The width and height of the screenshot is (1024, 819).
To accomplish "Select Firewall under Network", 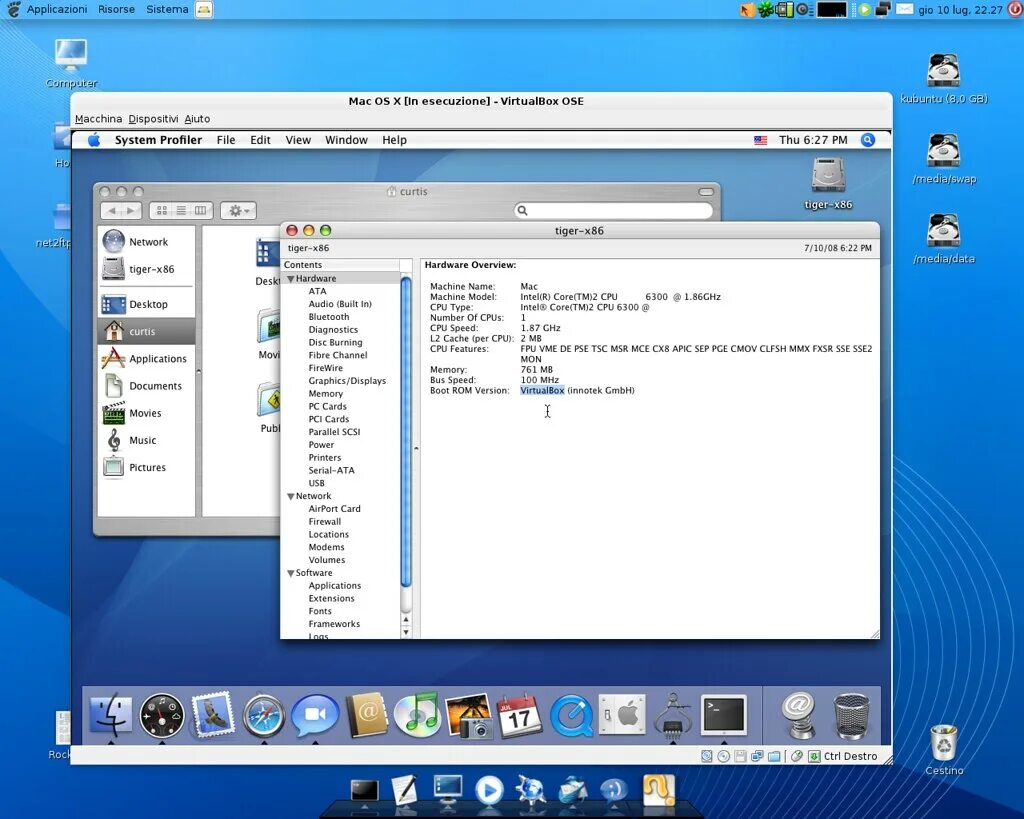I will point(325,522).
